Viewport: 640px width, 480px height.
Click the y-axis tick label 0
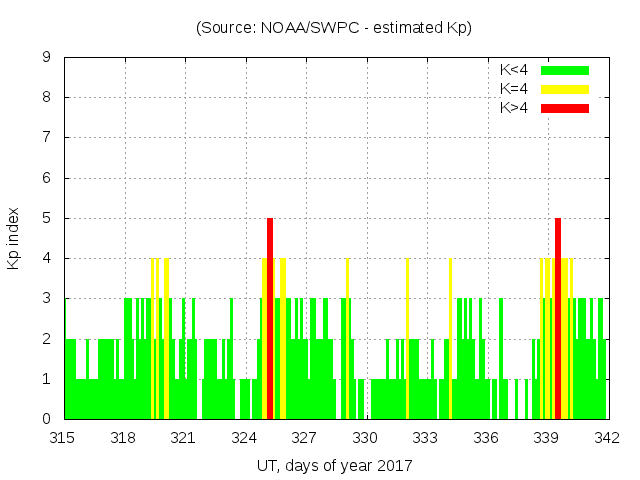pyautogui.click(x=47, y=419)
